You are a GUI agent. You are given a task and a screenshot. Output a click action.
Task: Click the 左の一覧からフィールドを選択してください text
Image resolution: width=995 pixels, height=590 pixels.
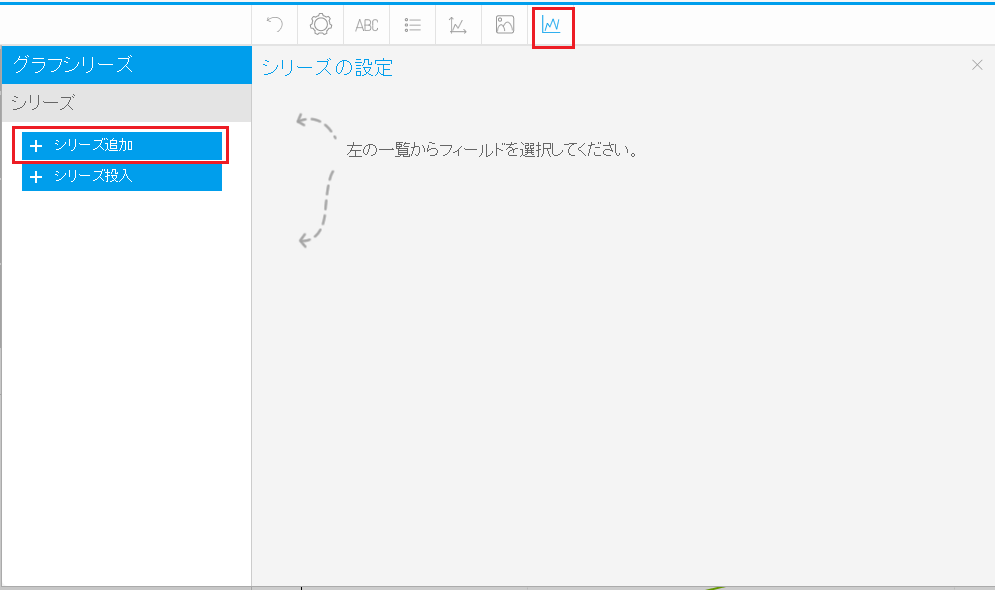coord(492,150)
